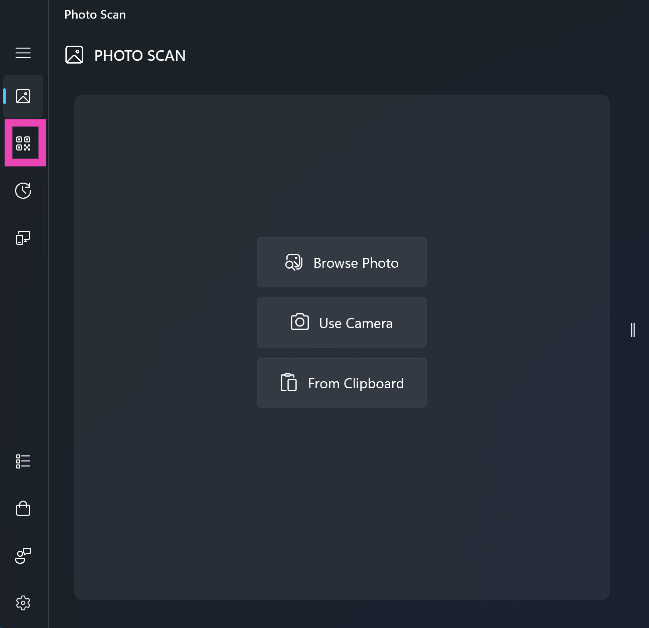The image size is (649, 628).
Task: Open the QR code scan sidebar icon
Action: pos(23,144)
